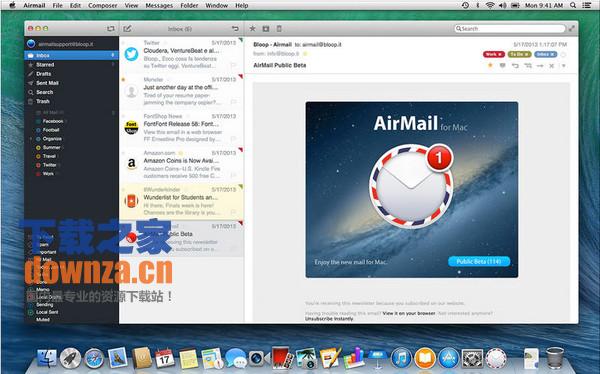Click the flag icon on the Monster email row

233,102
